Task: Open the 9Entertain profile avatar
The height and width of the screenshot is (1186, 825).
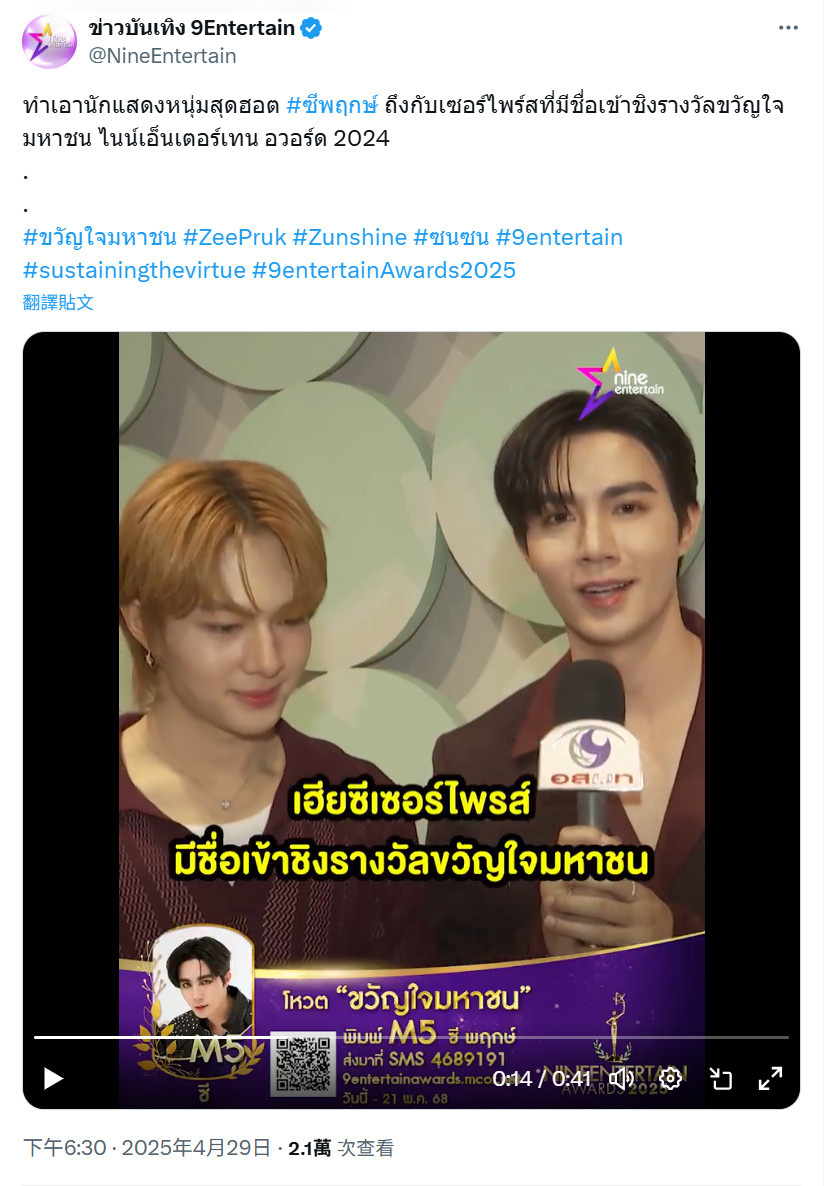Action: click(49, 42)
